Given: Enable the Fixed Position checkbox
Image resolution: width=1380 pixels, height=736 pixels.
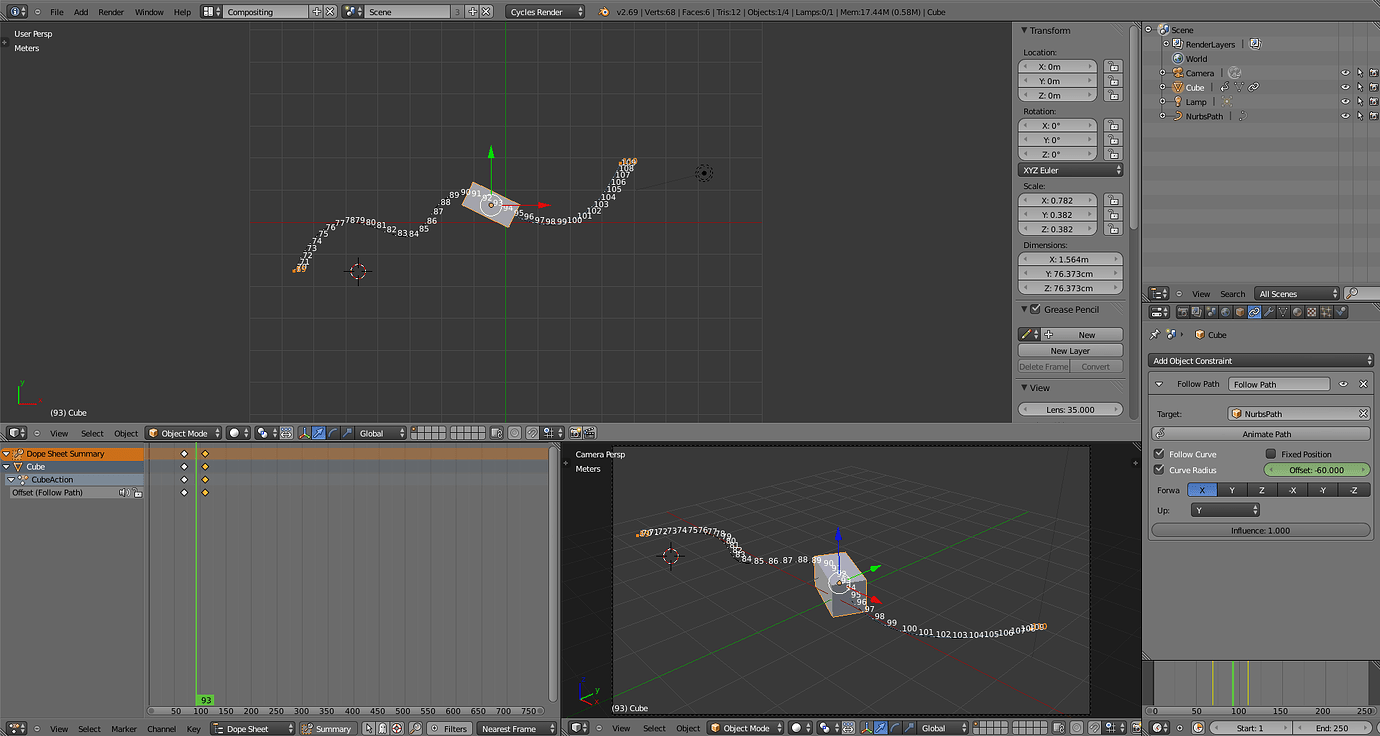Looking at the screenshot, I should [1271, 454].
